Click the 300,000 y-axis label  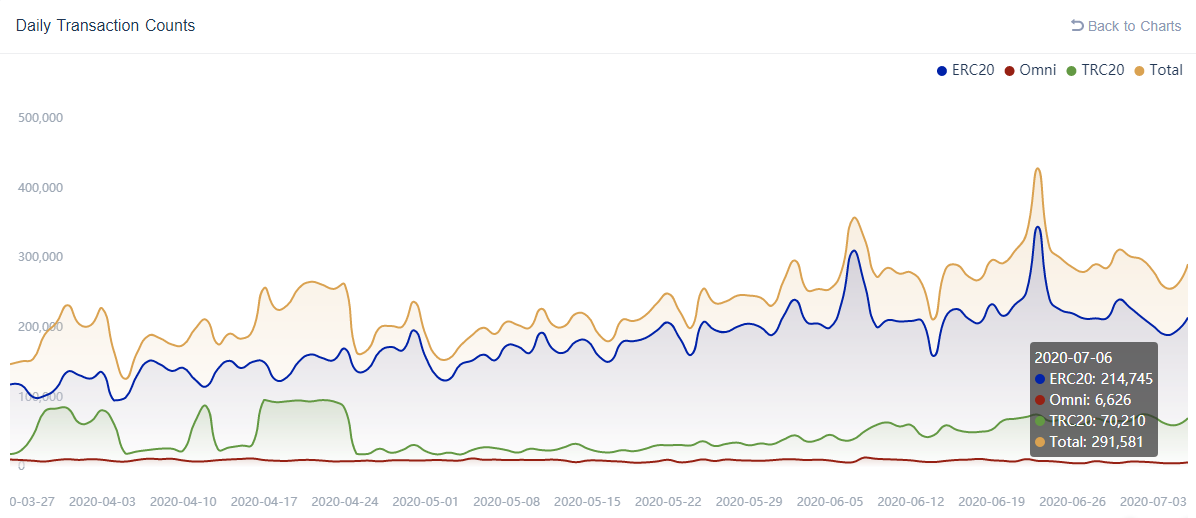point(39,256)
